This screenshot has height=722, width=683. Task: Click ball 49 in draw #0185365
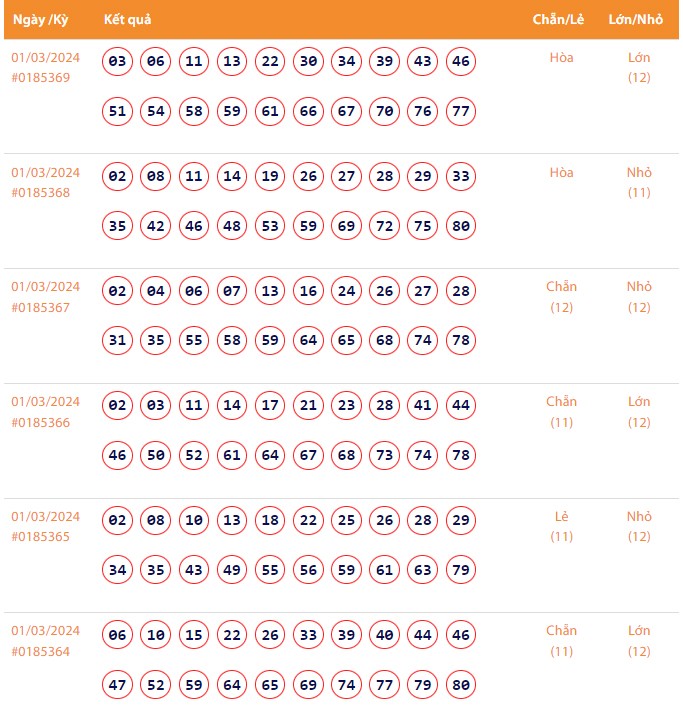(232, 570)
